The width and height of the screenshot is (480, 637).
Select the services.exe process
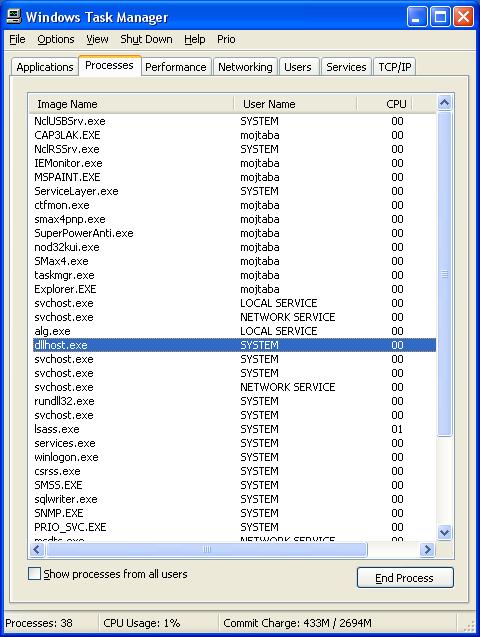pyautogui.click(x=234, y=443)
